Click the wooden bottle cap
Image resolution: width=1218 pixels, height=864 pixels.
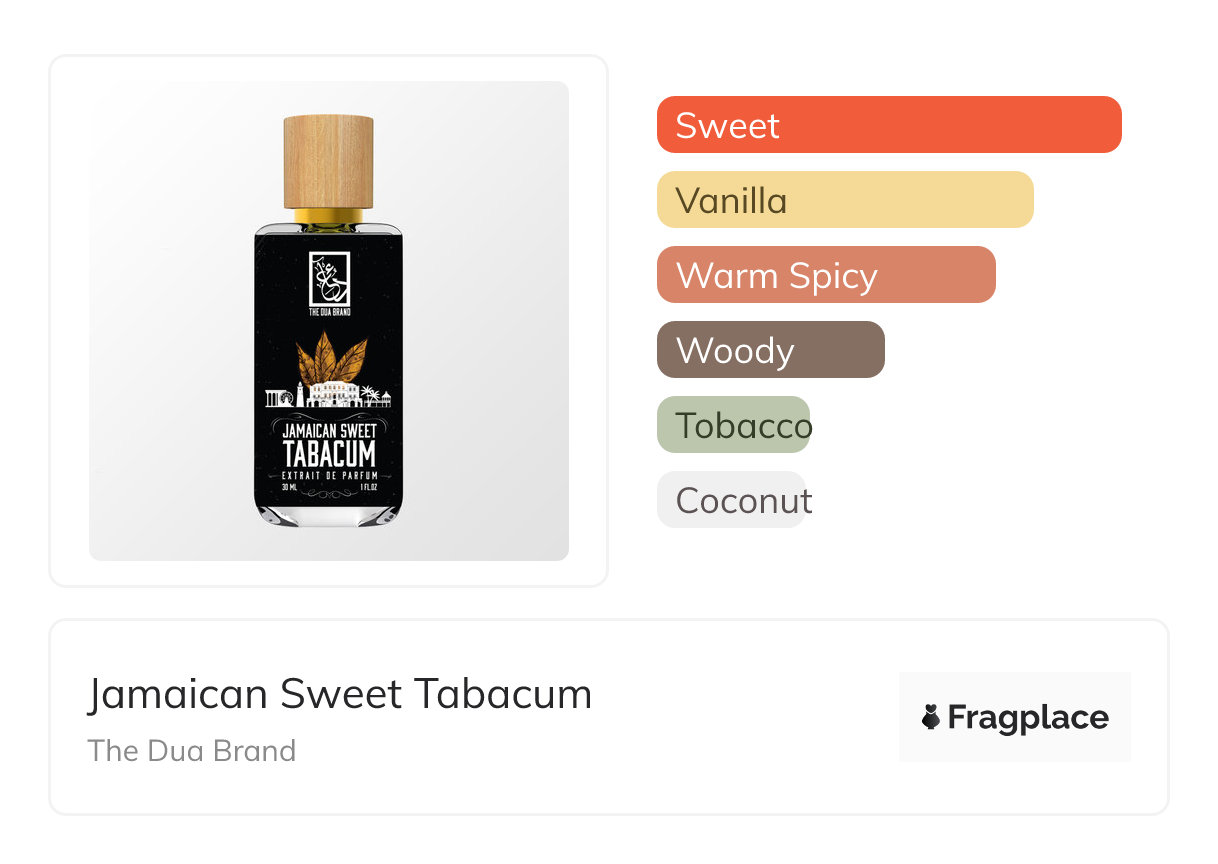coord(328,162)
